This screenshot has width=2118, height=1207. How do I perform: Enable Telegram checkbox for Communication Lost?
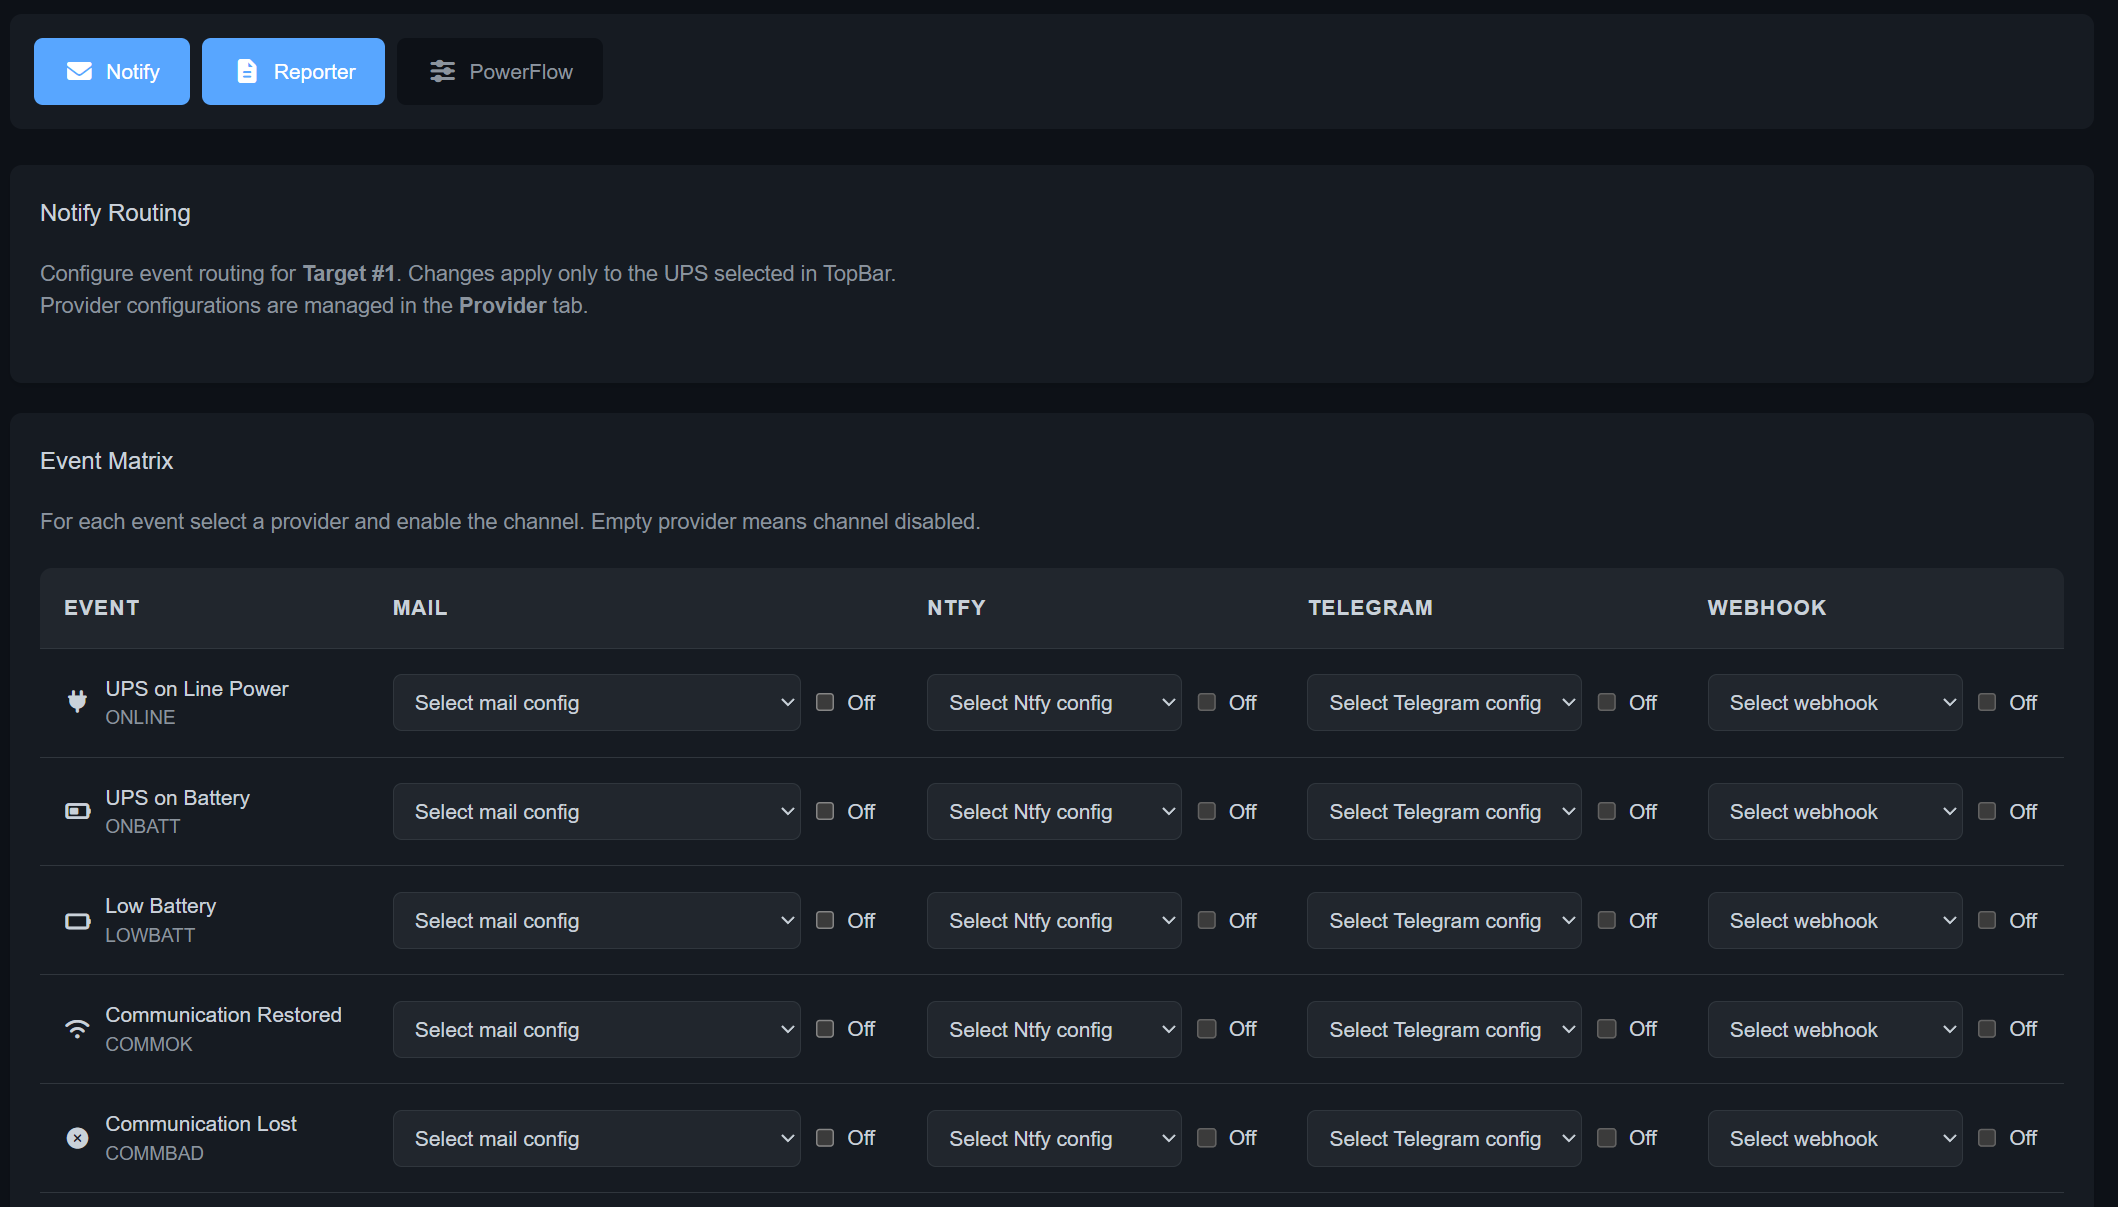click(x=1607, y=1137)
